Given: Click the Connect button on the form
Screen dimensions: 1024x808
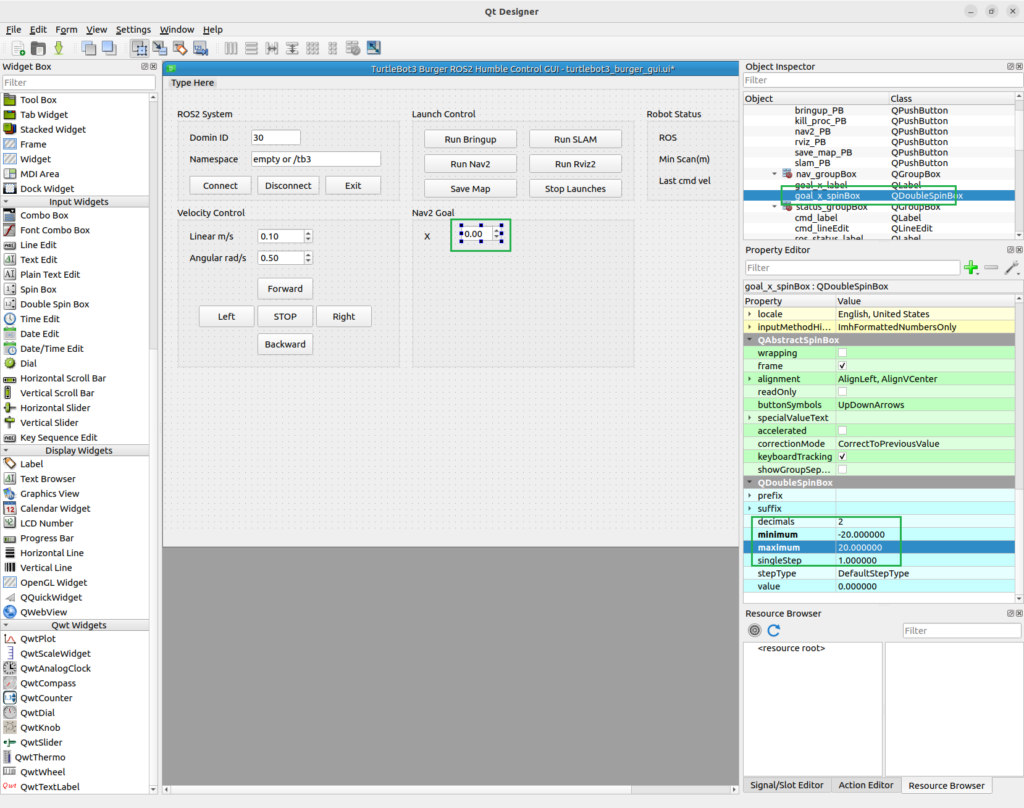Looking at the screenshot, I should [x=220, y=186].
